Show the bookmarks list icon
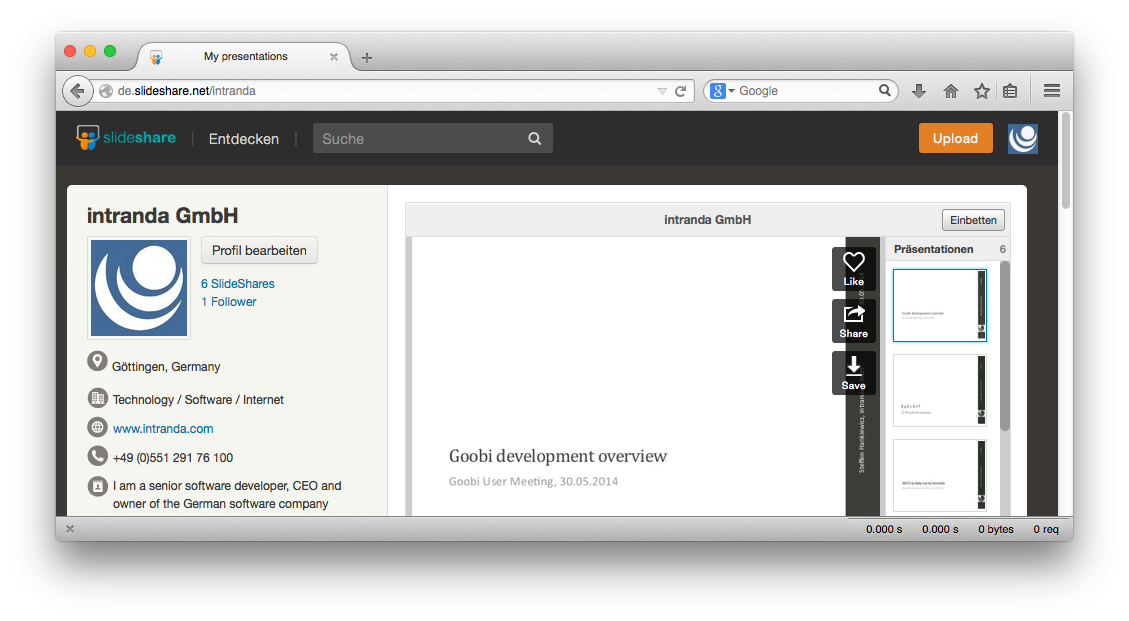 click(x=1010, y=91)
